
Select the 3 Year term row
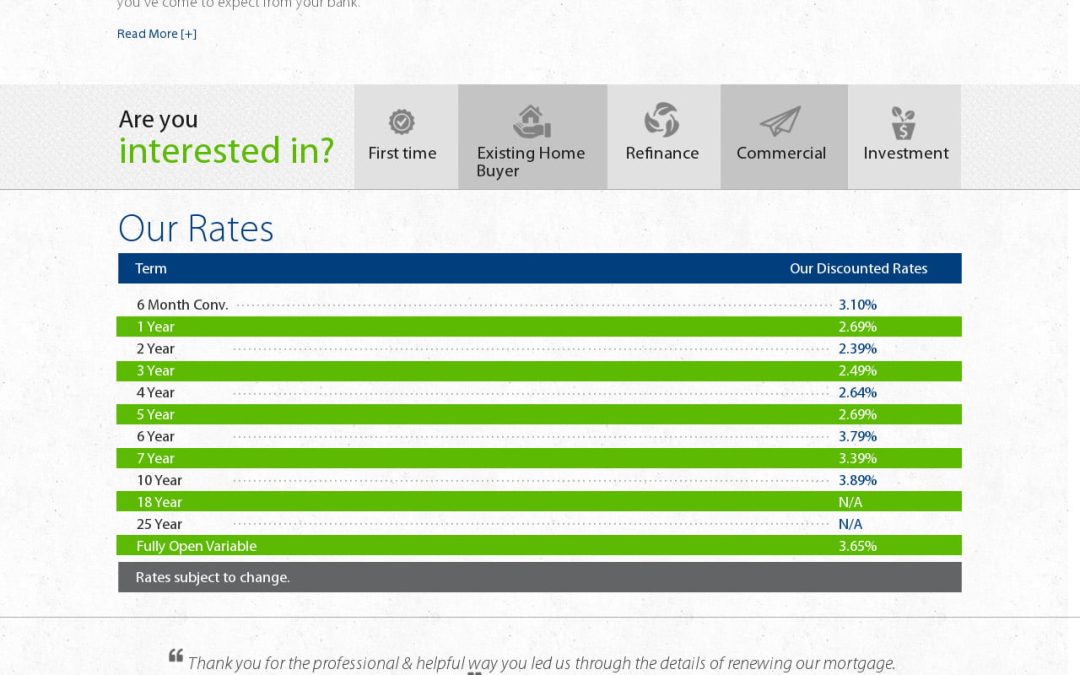click(539, 371)
